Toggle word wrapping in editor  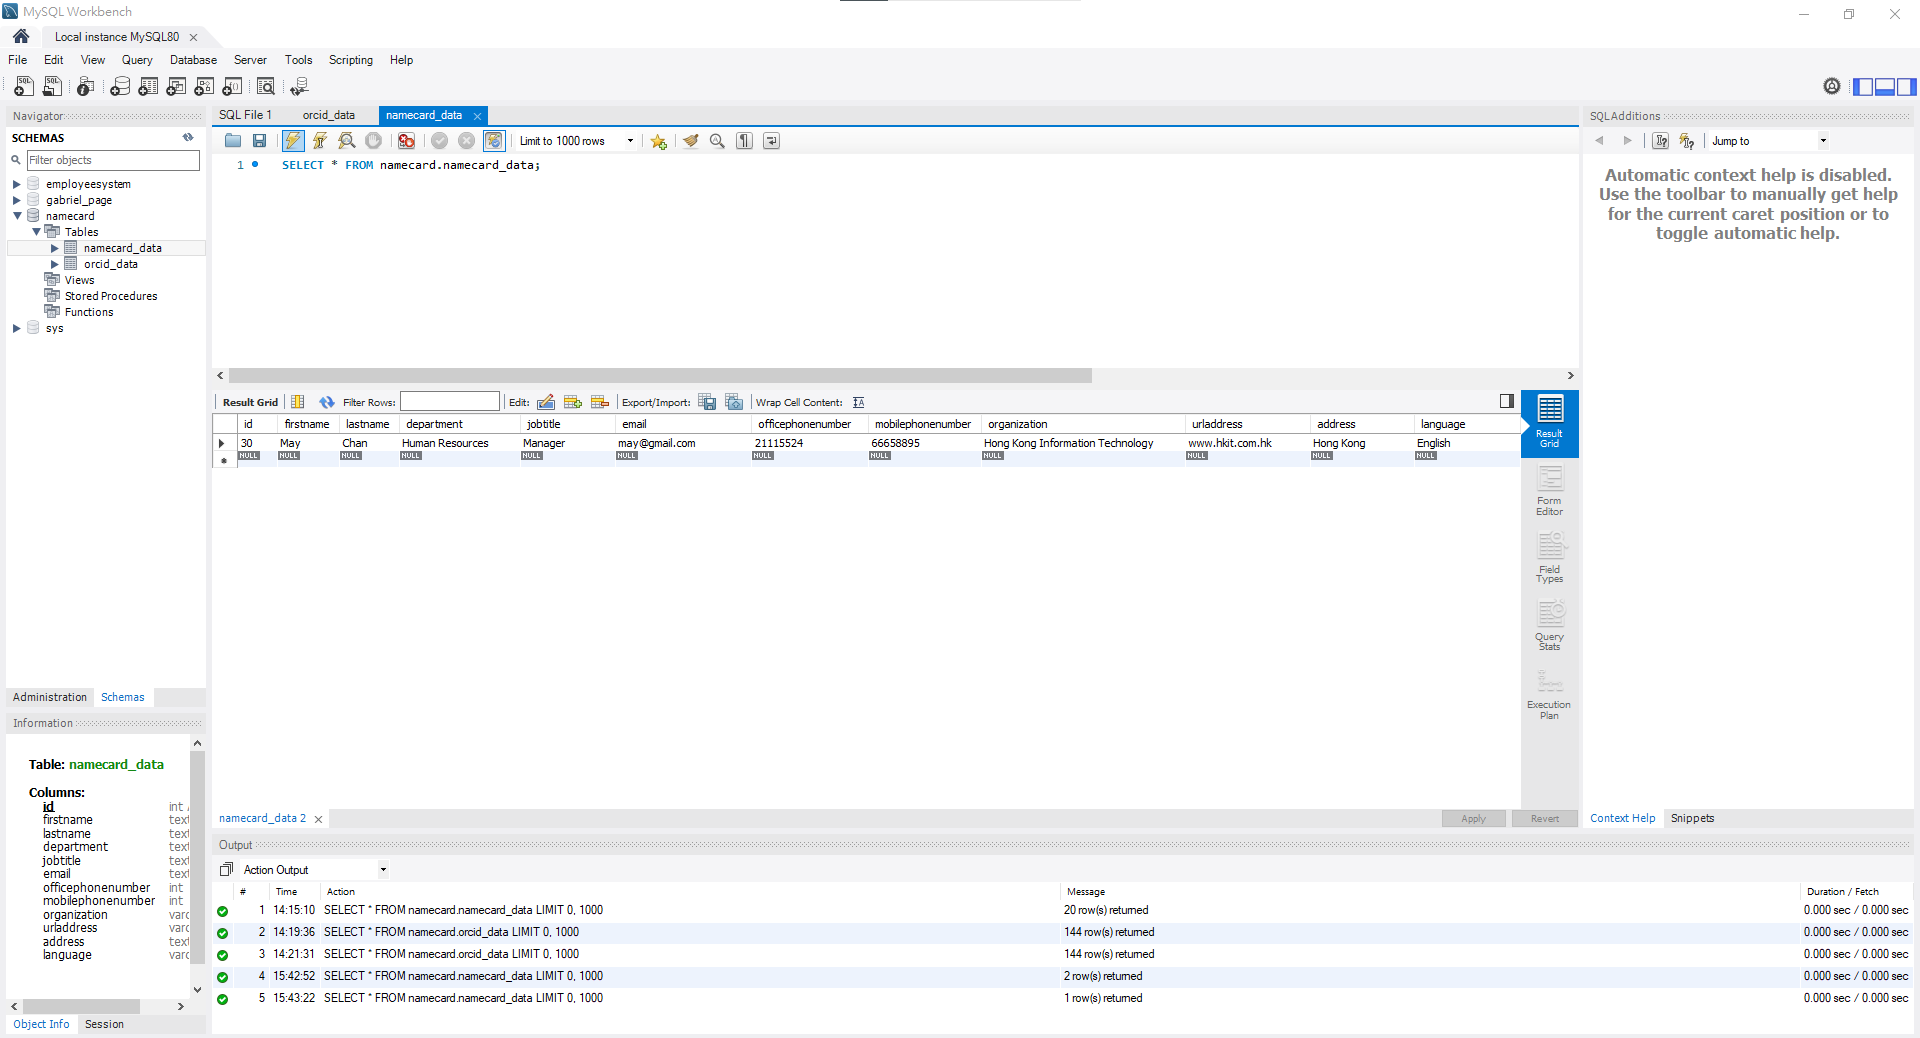[771, 141]
